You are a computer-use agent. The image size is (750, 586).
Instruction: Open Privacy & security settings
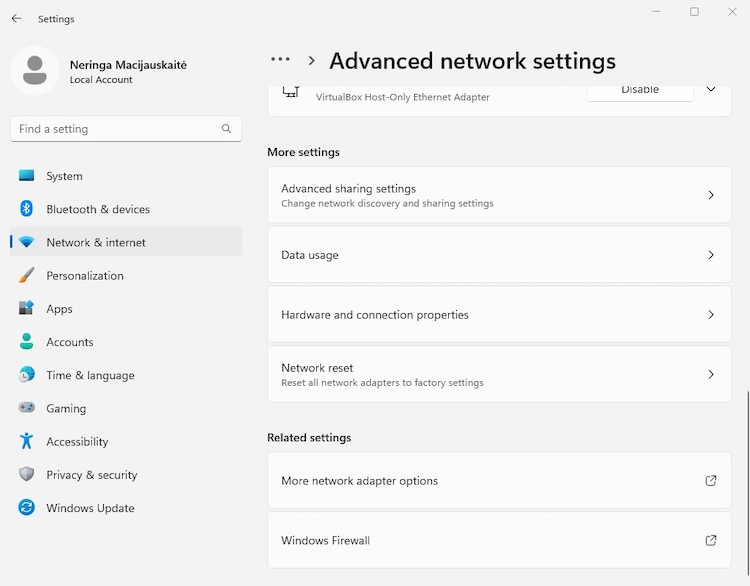coord(126,475)
